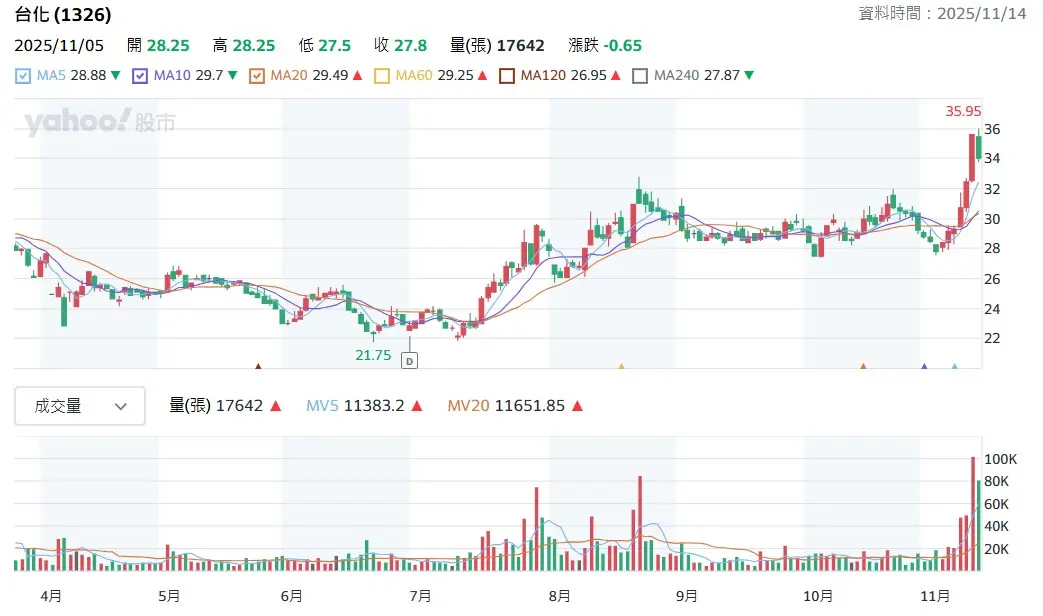
Task: Toggle off the MA20 checkbox
Action: (257, 75)
